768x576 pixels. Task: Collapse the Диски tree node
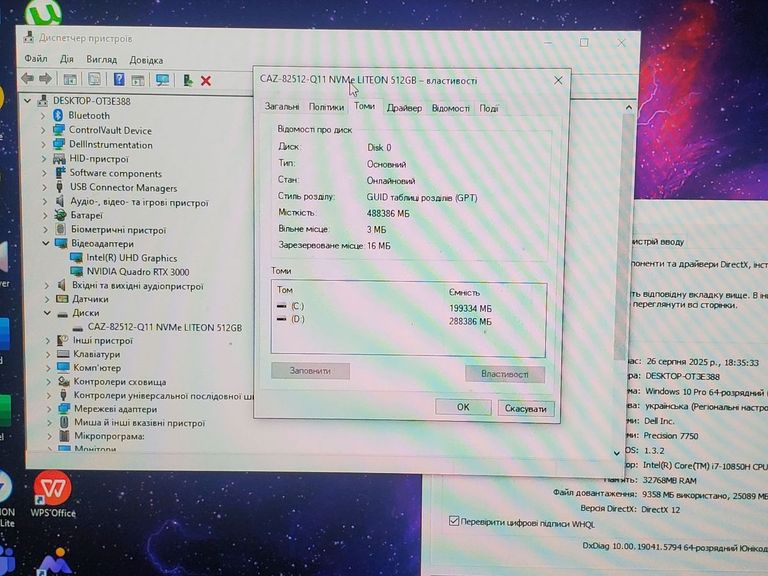coord(45,313)
